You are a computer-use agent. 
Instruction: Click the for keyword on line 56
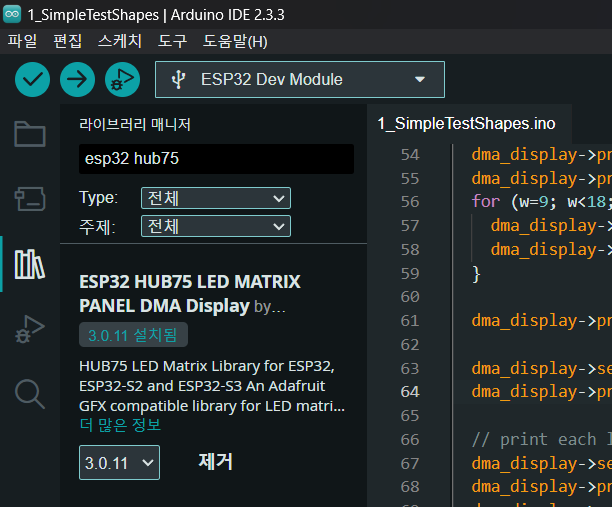click(486, 202)
